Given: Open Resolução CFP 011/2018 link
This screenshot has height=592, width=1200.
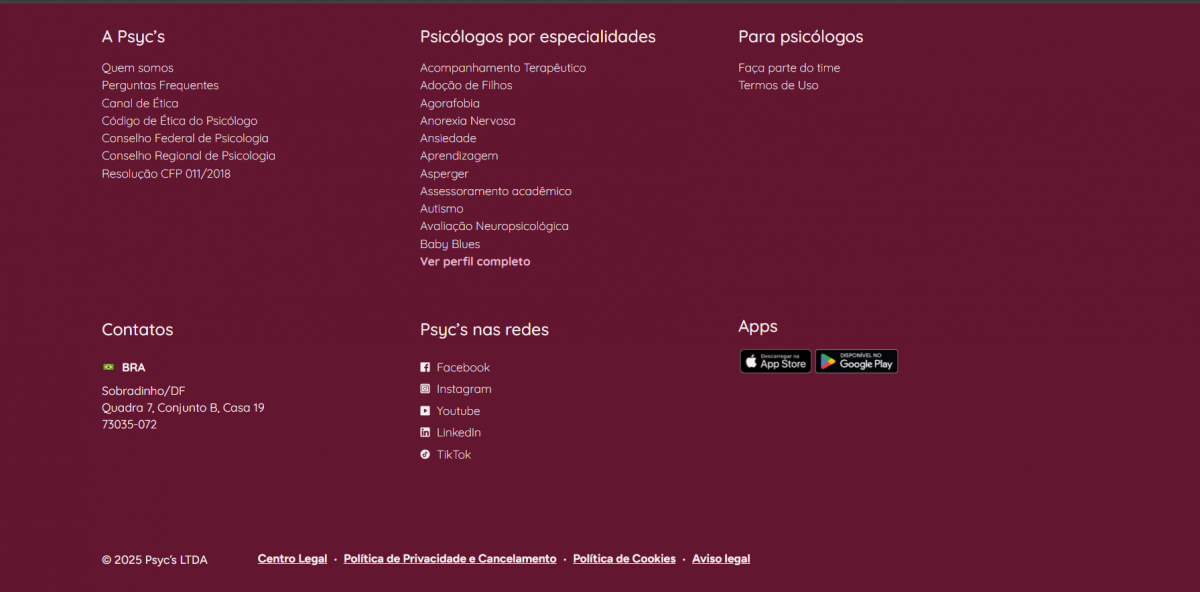Looking at the screenshot, I should coord(166,174).
